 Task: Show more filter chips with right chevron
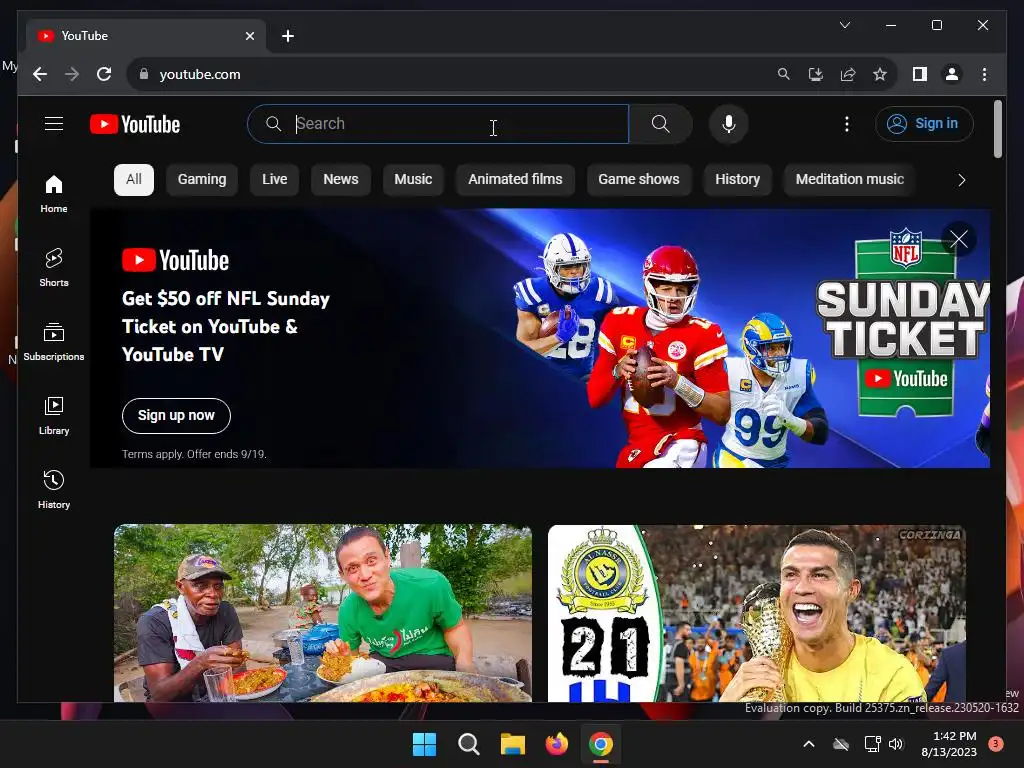[961, 180]
